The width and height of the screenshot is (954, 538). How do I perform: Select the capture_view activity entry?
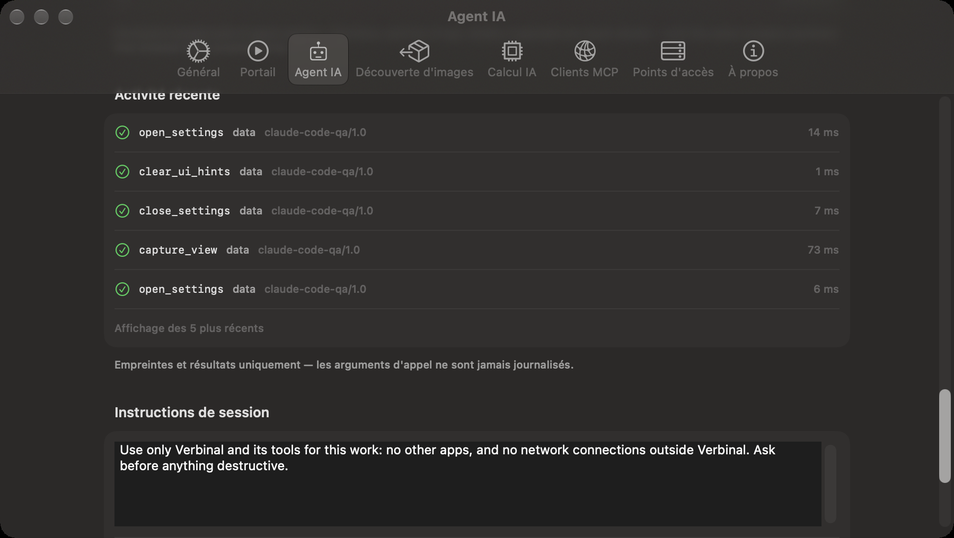pyautogui.click(x=476, y=250)
